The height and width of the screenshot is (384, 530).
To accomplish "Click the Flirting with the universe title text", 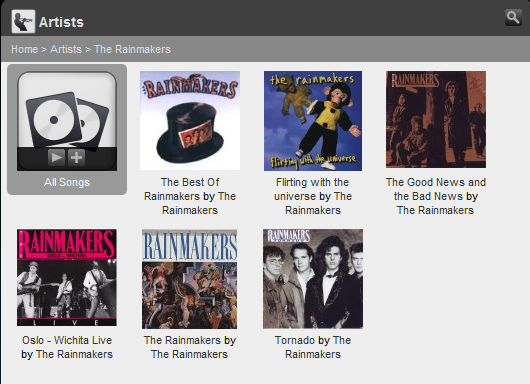I will 313,196.
